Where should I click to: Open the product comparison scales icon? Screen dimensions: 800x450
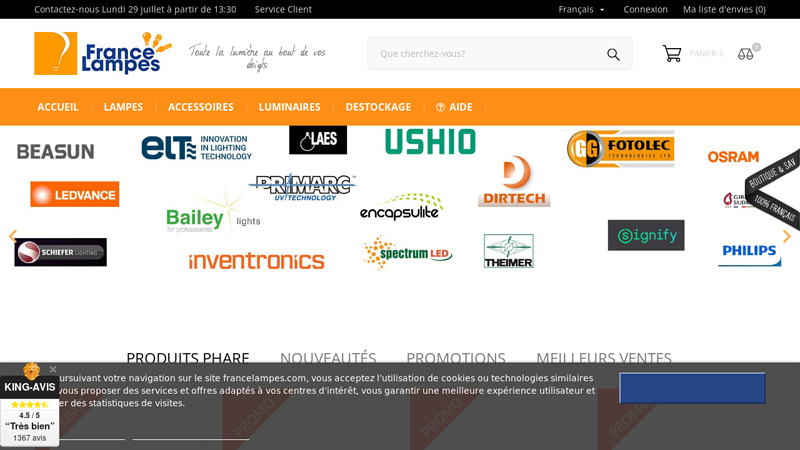click(745, 54)
